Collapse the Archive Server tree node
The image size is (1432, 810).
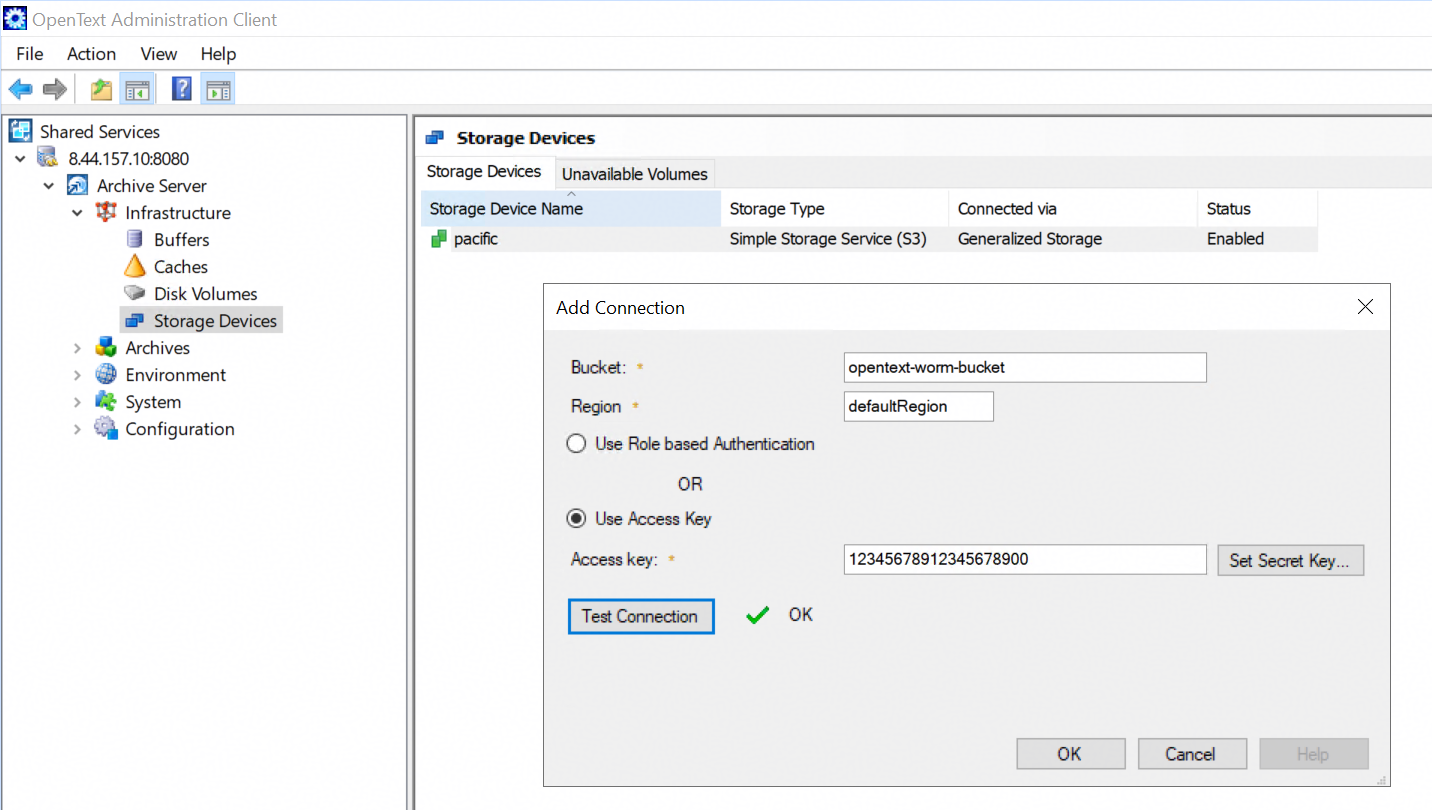point(49,185)
